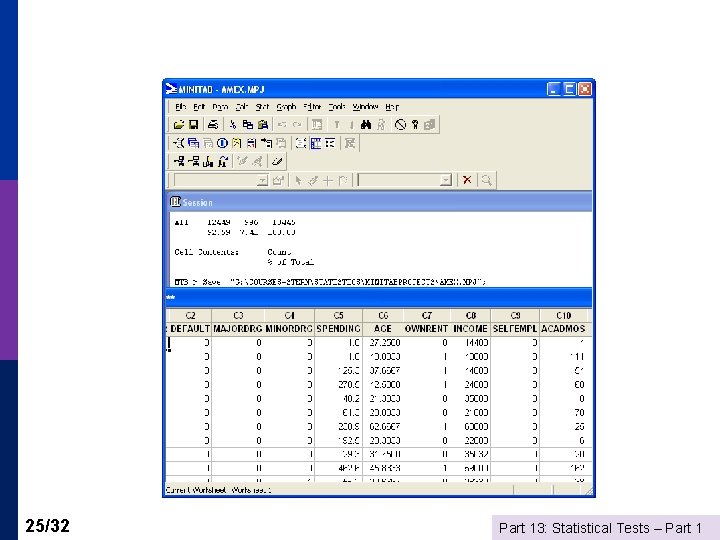This screenshot has width=720, height=540.
Task: Select column header C8
Action: point(471,315)
